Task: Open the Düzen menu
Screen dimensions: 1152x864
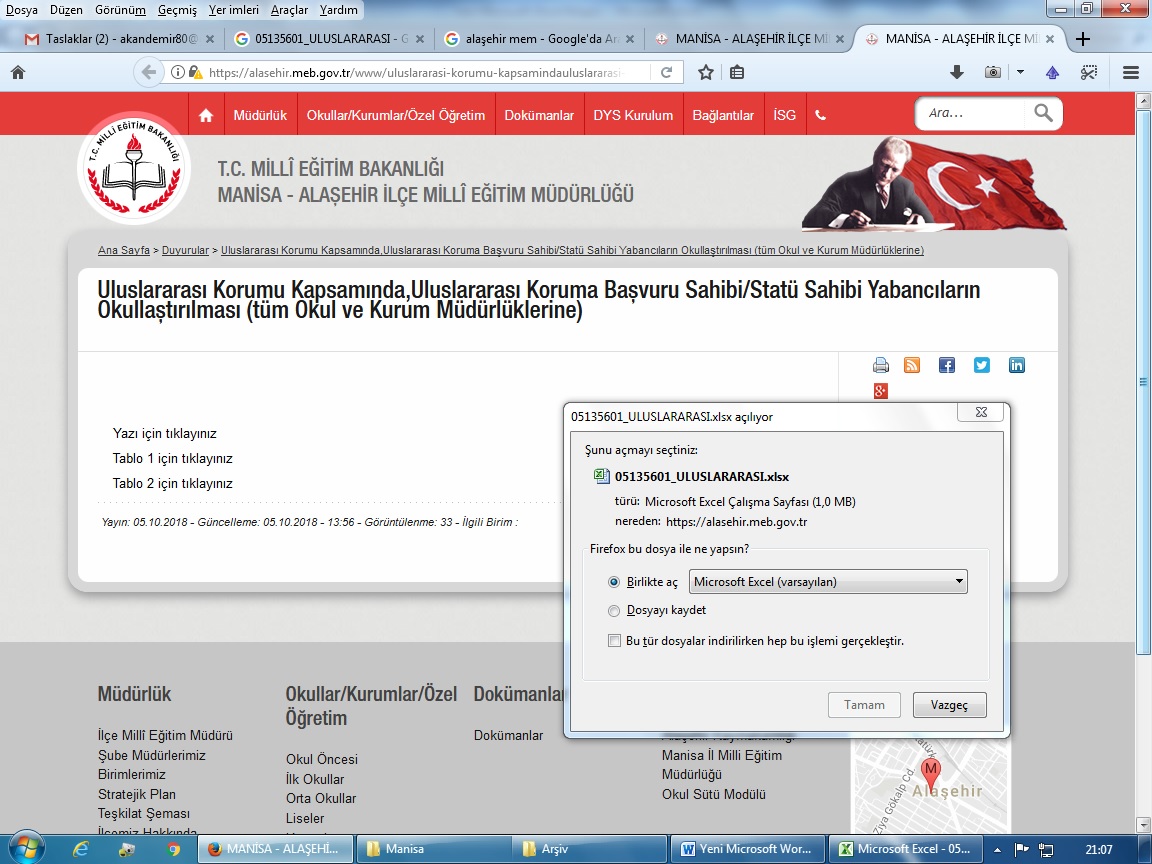Action: pyautogui.click(x=66, y=10)
